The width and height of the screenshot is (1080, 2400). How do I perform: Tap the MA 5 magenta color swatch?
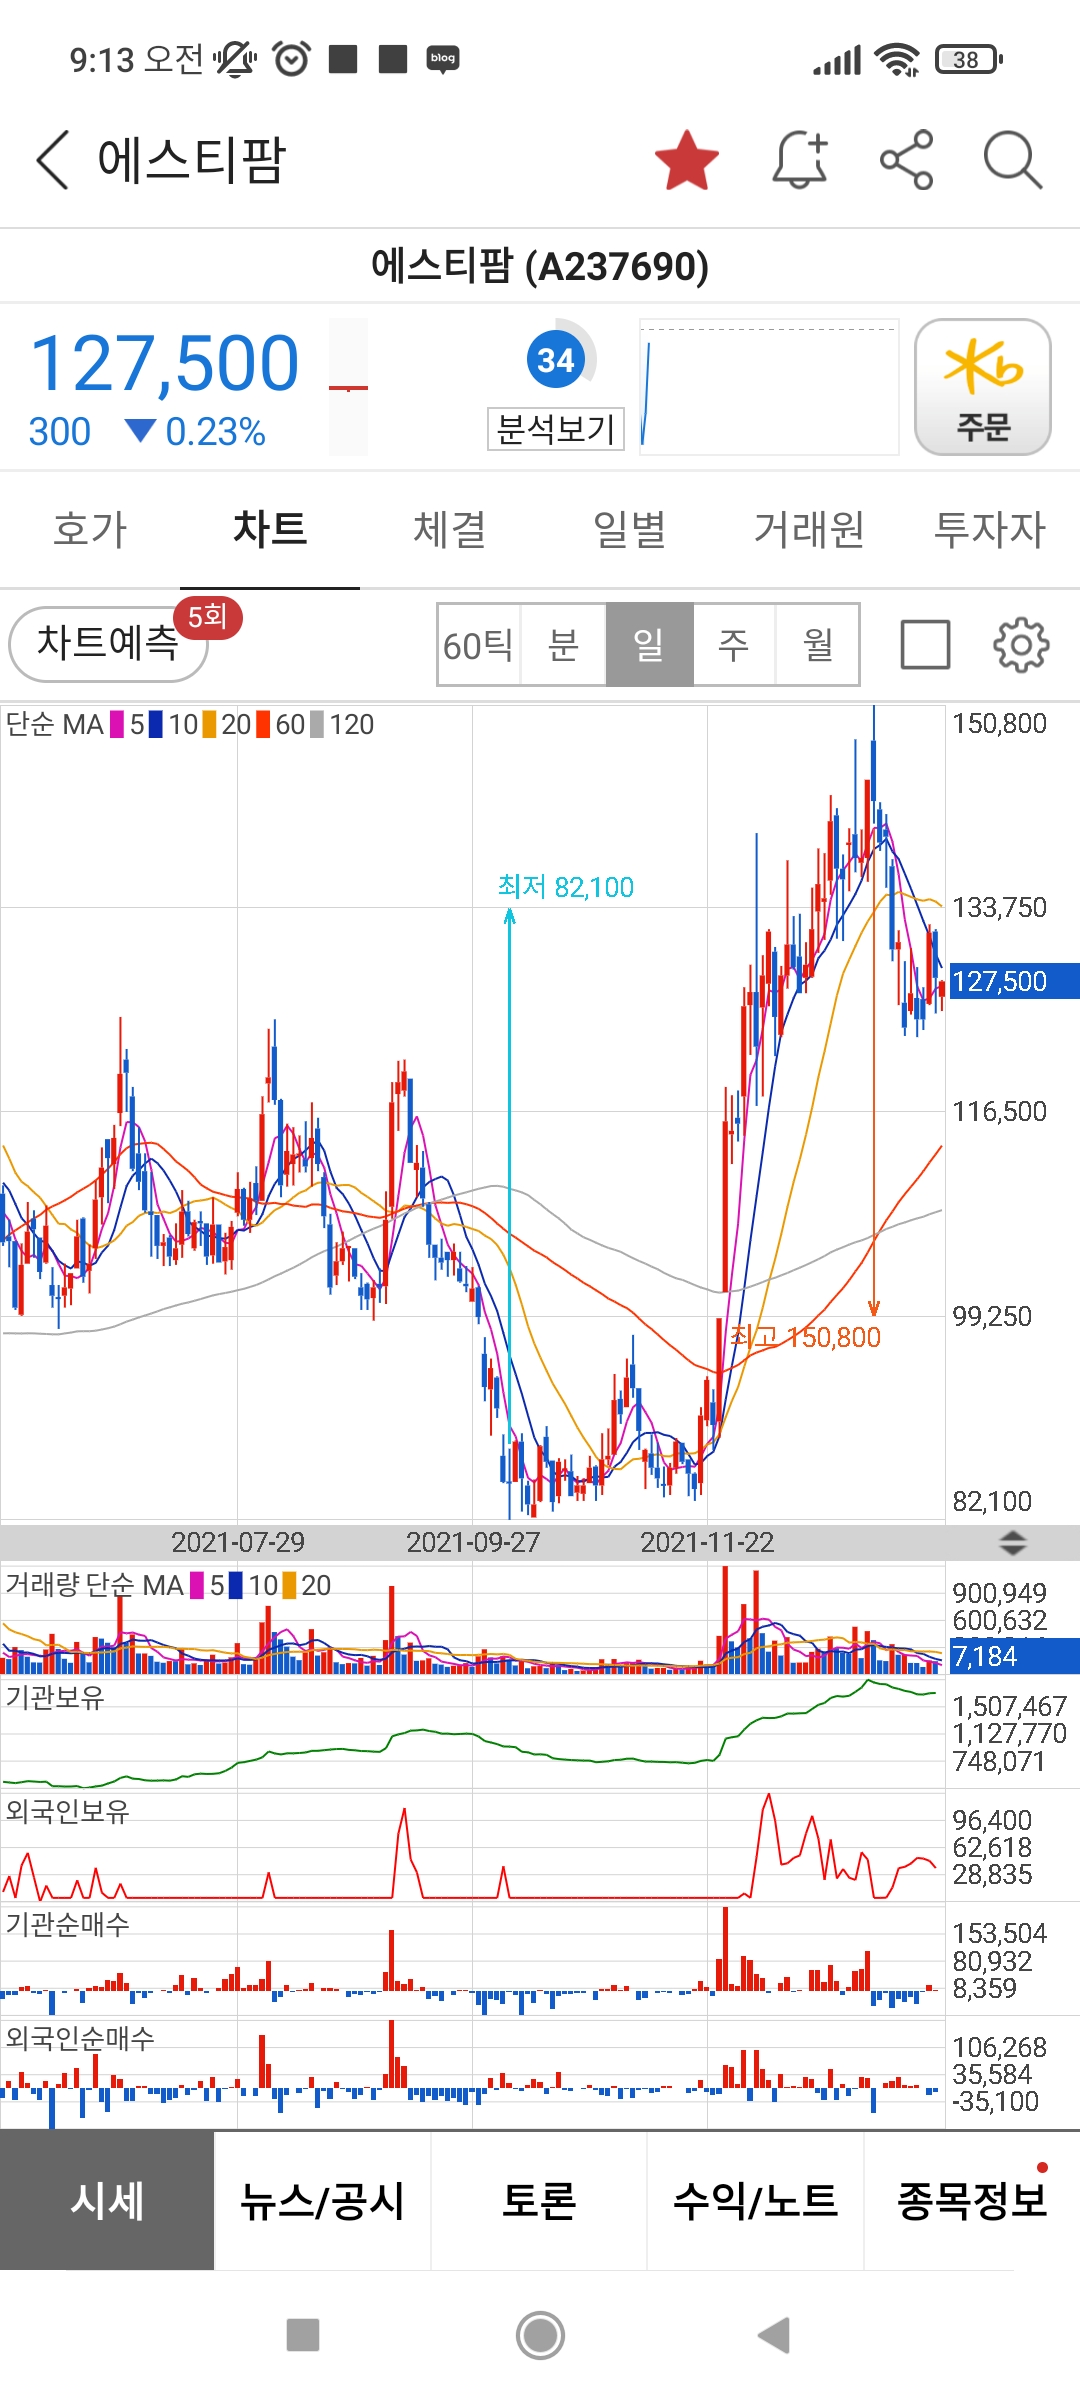(x=117, y=724)
